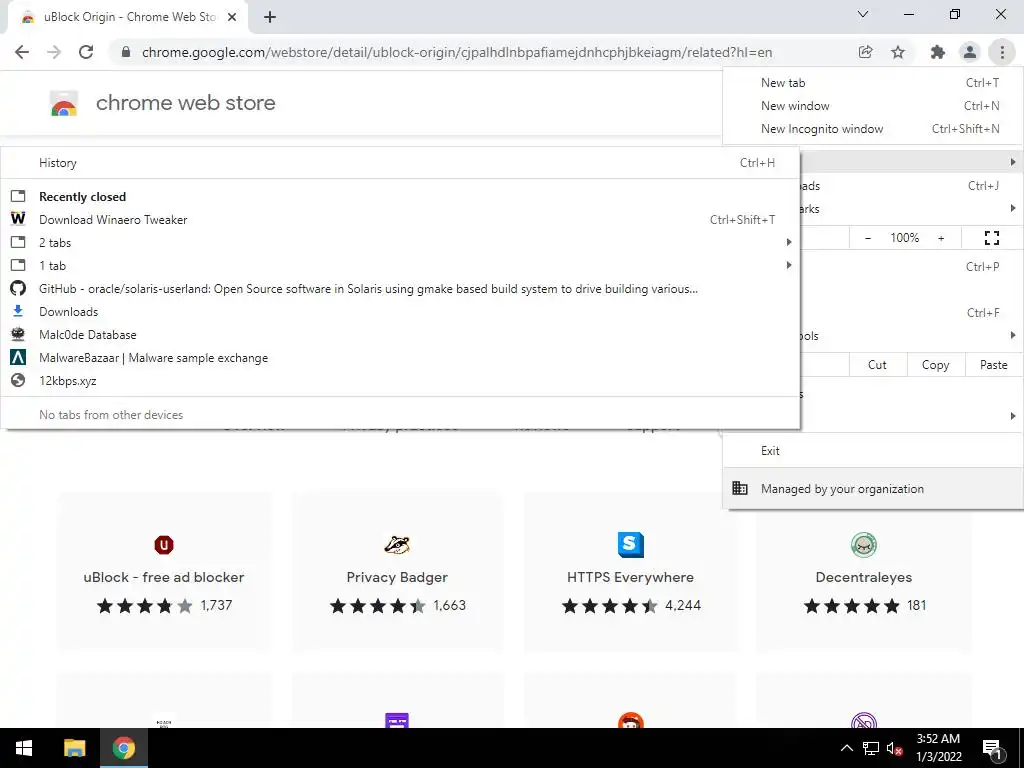Screen dimensions: 1024x768
Task: Click the MalwareBazaar icon
Action: coord(18,357)
